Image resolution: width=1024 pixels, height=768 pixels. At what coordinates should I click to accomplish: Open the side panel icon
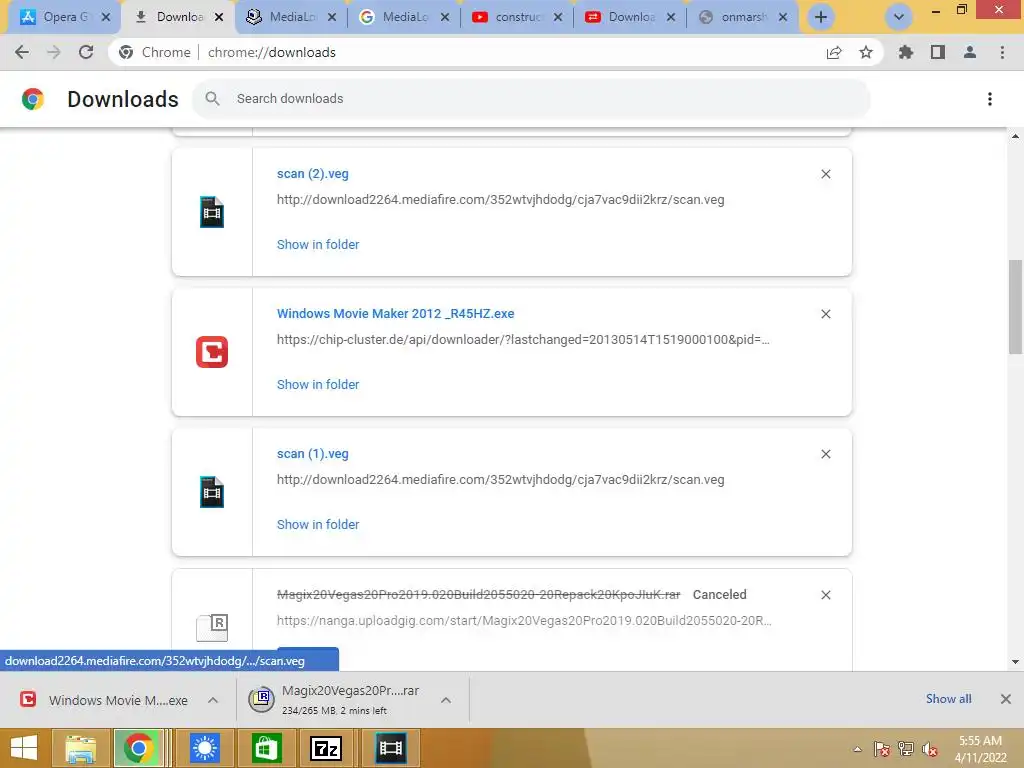tap(938, 52)
